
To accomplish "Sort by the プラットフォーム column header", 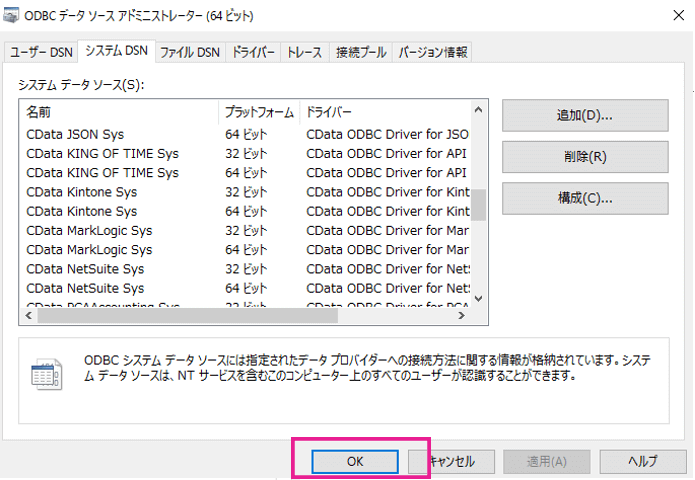I will [x=259, y=112].
